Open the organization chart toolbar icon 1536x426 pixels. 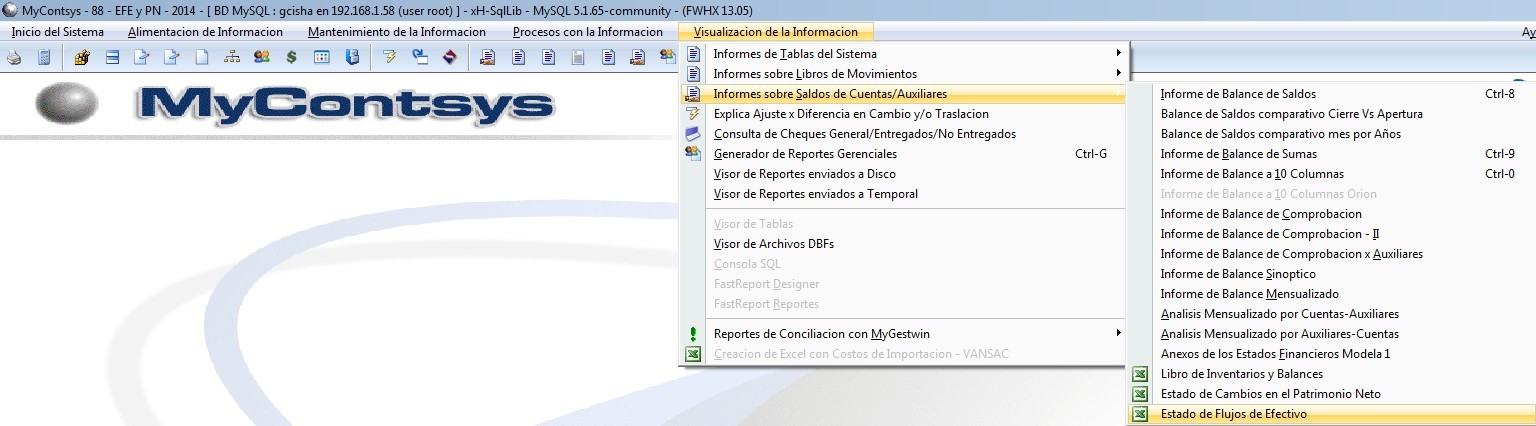(232, 57)
